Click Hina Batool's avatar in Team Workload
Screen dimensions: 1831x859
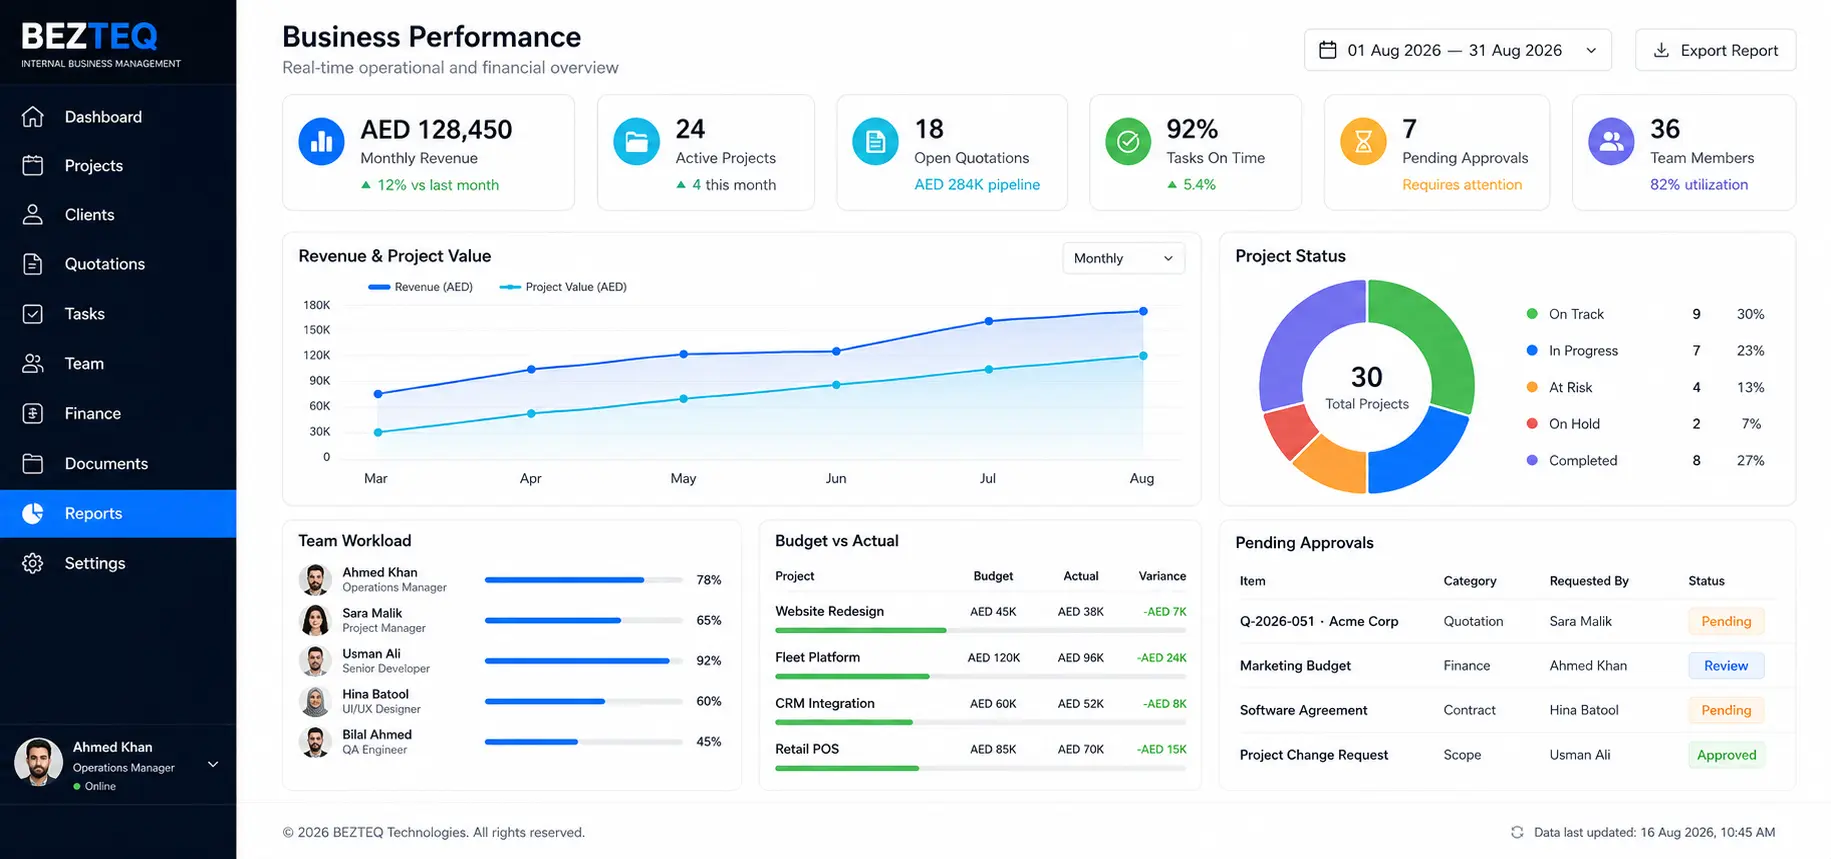[315, 701]
